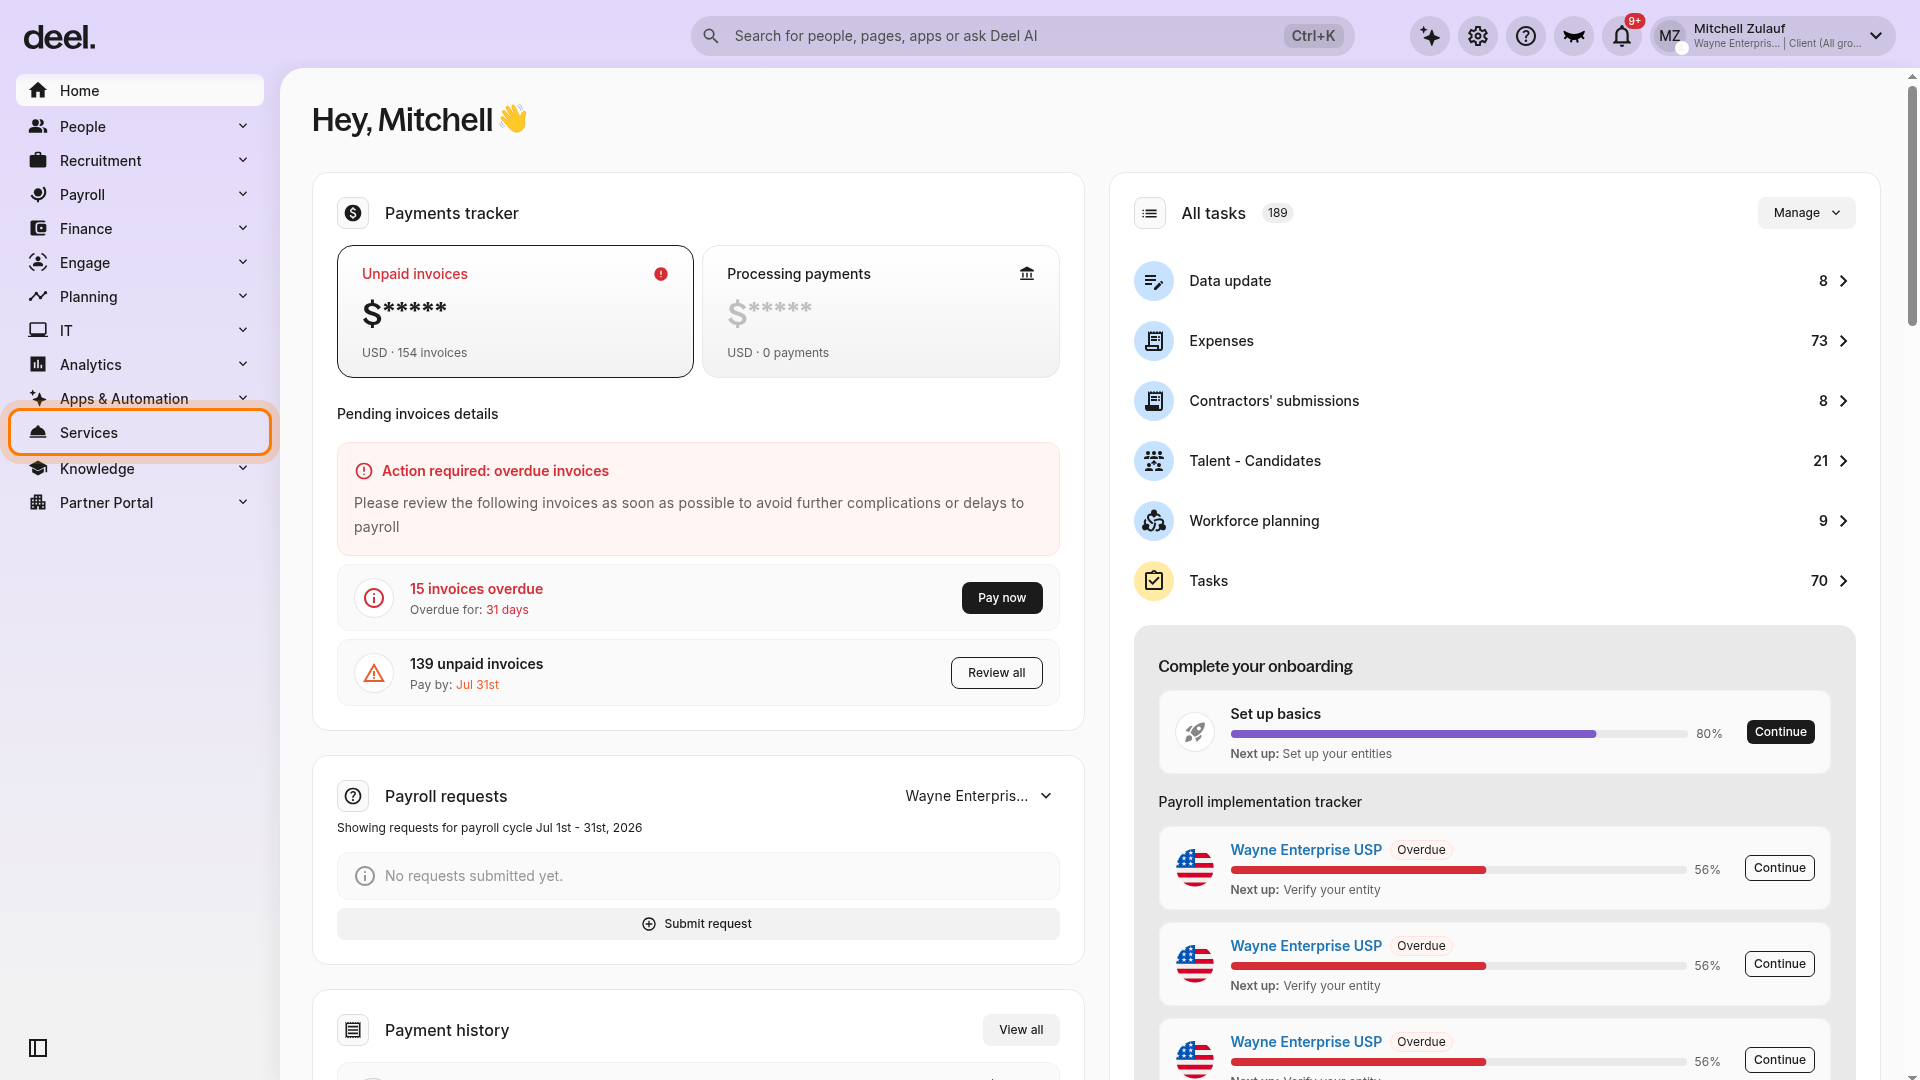Open Apps & Automation menu item
Image resolution: width=1920 pixels, height=1080 pixels.
pyautogui.click(x=140, y=398)
